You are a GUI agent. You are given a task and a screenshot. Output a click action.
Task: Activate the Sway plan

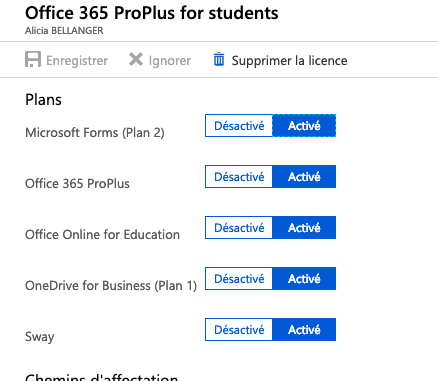(x=304, y=330)
